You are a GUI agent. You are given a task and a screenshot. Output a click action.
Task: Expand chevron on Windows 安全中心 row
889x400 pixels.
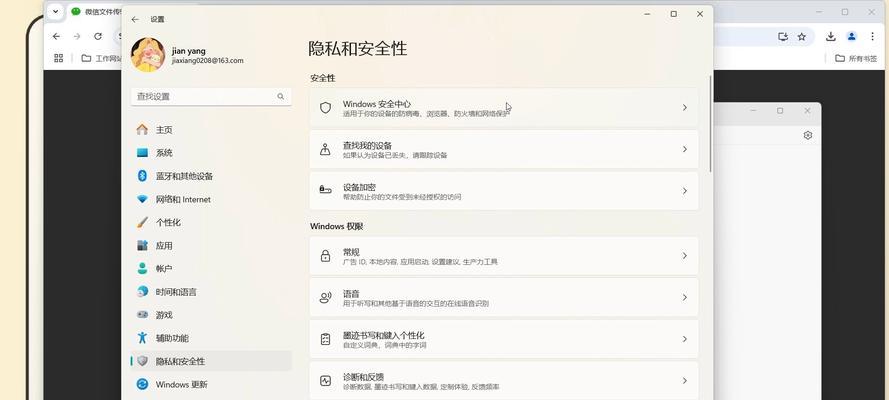(x=685, y=107)
